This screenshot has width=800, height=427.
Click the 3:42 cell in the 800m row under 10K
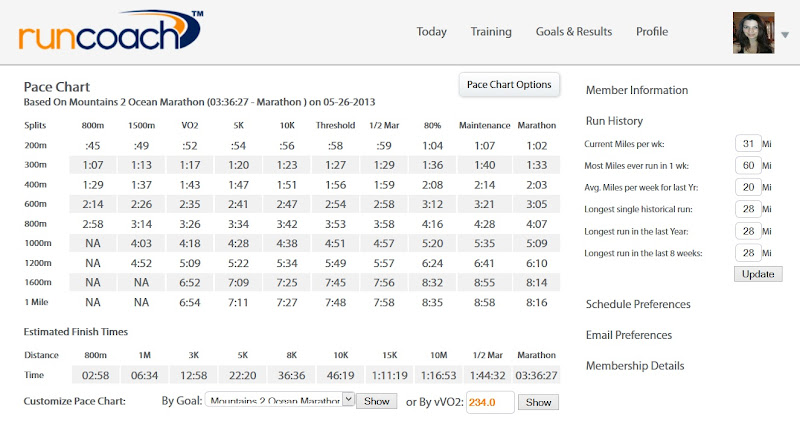tap(287, 224)
